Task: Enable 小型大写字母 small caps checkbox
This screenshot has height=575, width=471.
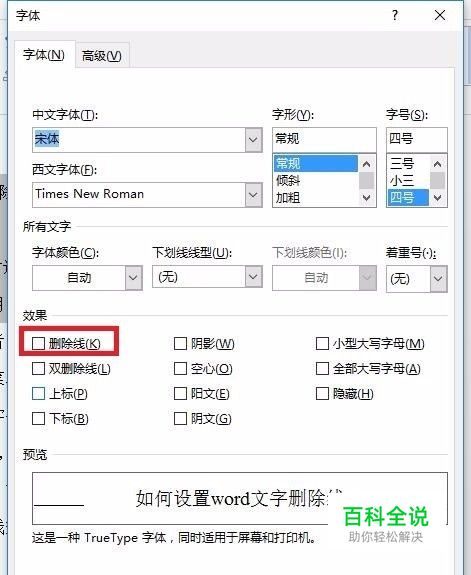Action: coord(322,344)
